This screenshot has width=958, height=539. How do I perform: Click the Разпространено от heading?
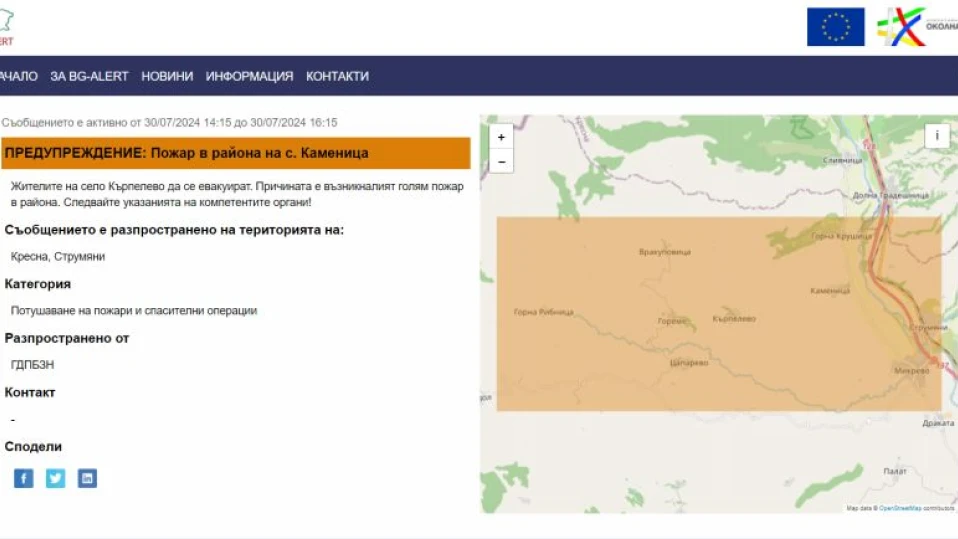click(x=67, y=338)
